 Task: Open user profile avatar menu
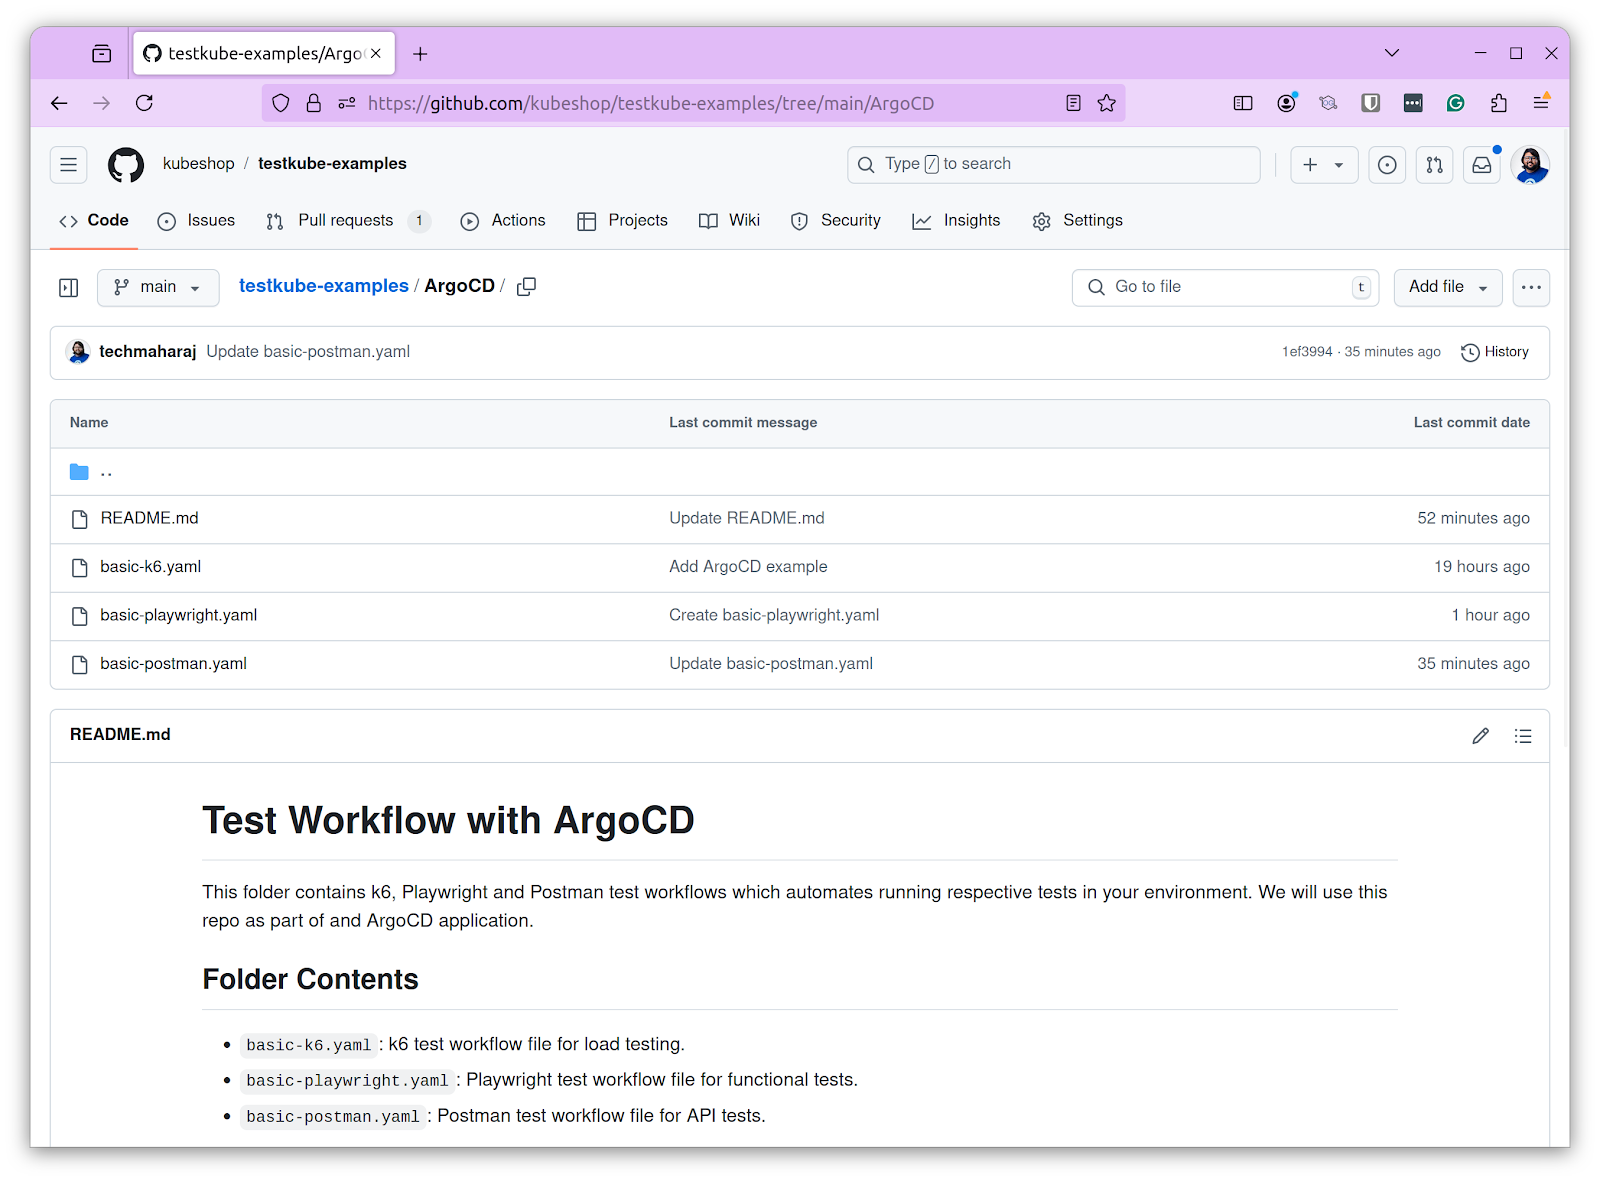click(1530, 165)
